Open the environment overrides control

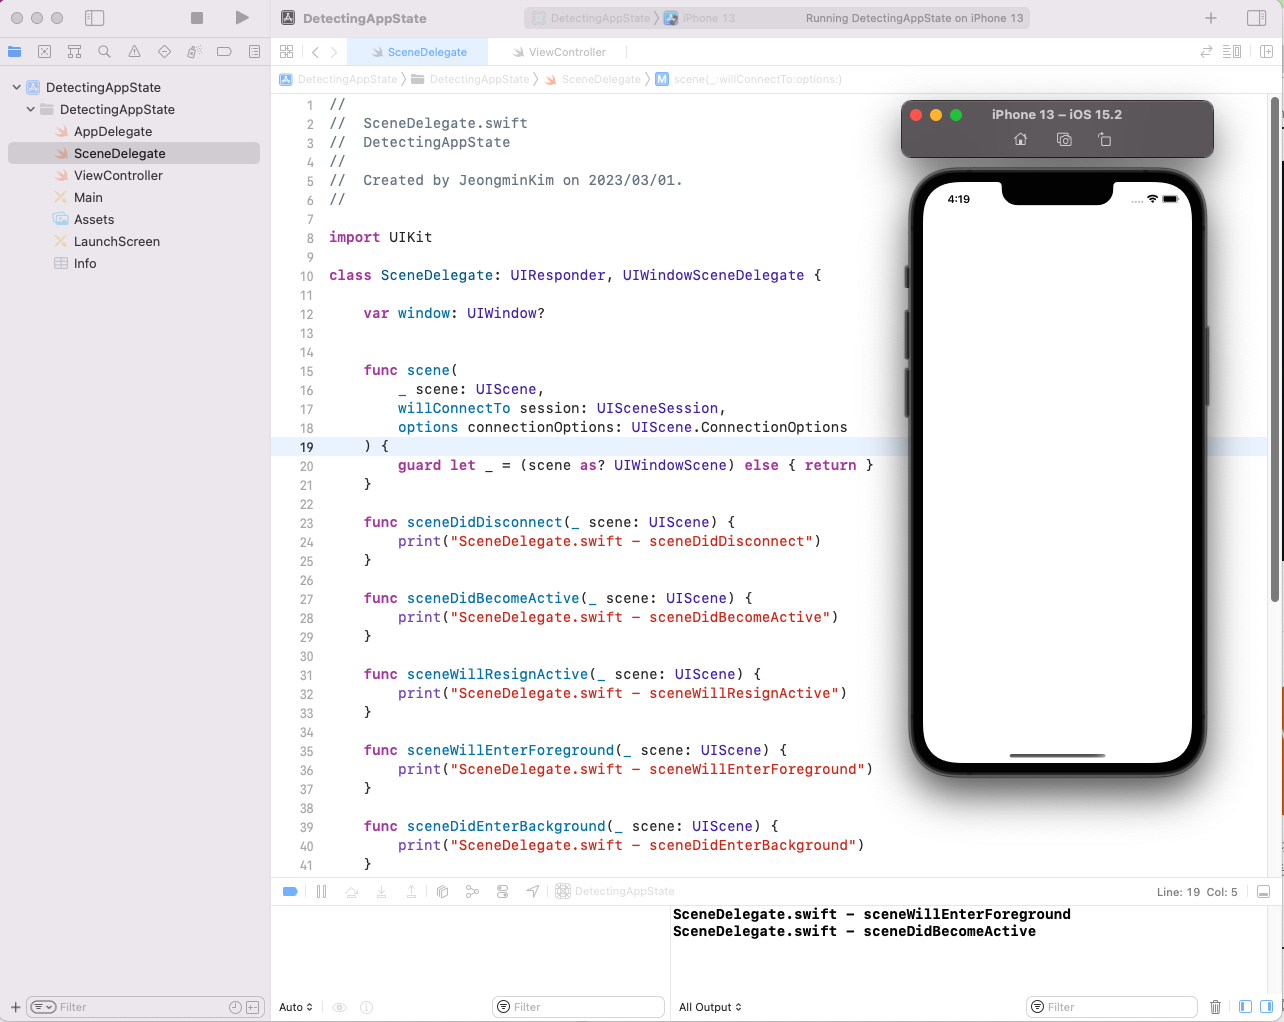click(x=502, y=891)
